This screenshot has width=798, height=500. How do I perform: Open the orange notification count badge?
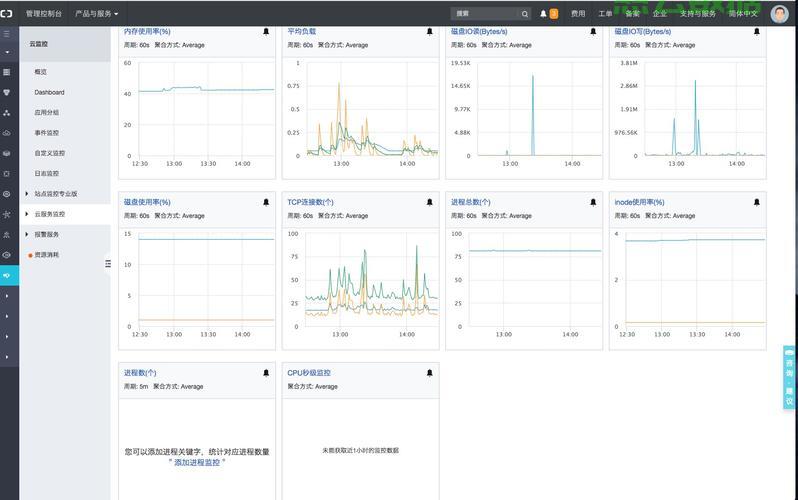(x=554, y=14)
